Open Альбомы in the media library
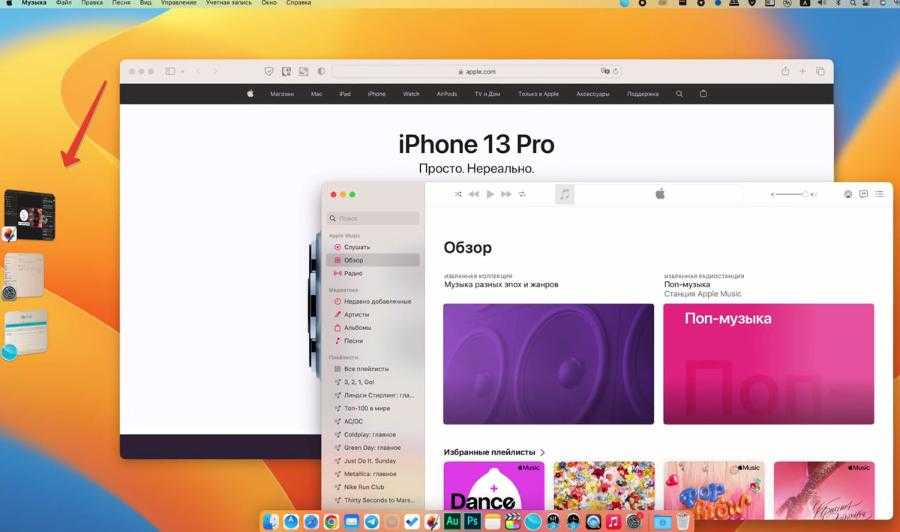The image size is (900, 532). coord(357,327)
